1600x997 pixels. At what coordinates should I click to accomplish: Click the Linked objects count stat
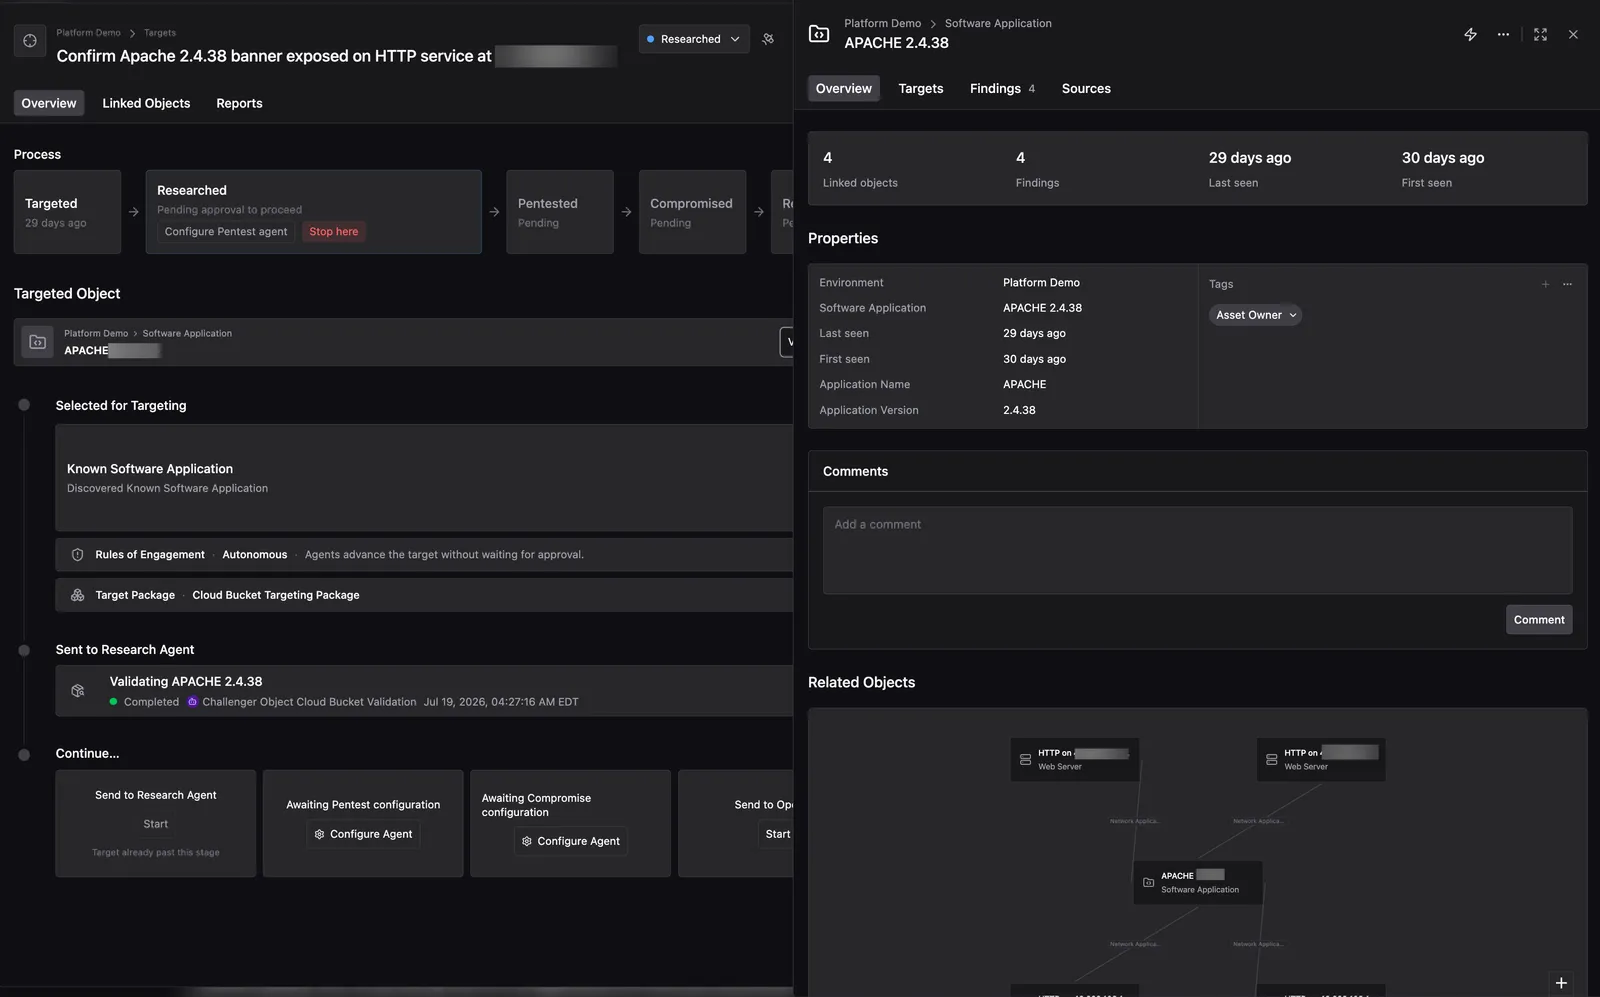860,169
